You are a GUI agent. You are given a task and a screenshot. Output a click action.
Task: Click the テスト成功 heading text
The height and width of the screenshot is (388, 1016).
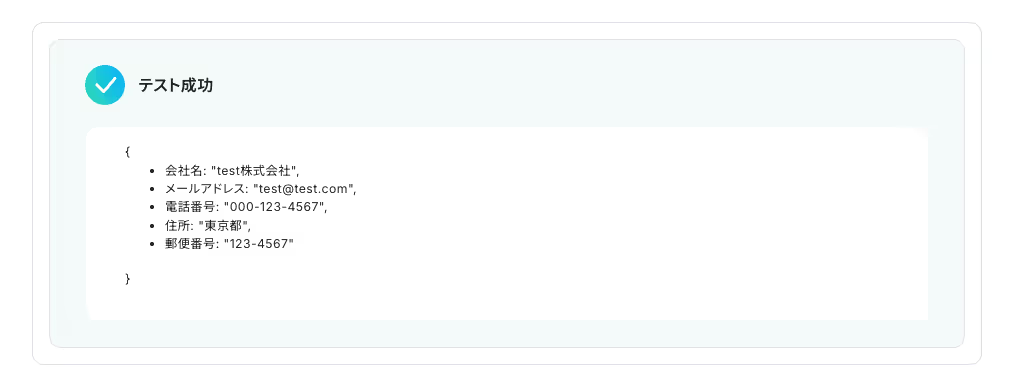176,86
